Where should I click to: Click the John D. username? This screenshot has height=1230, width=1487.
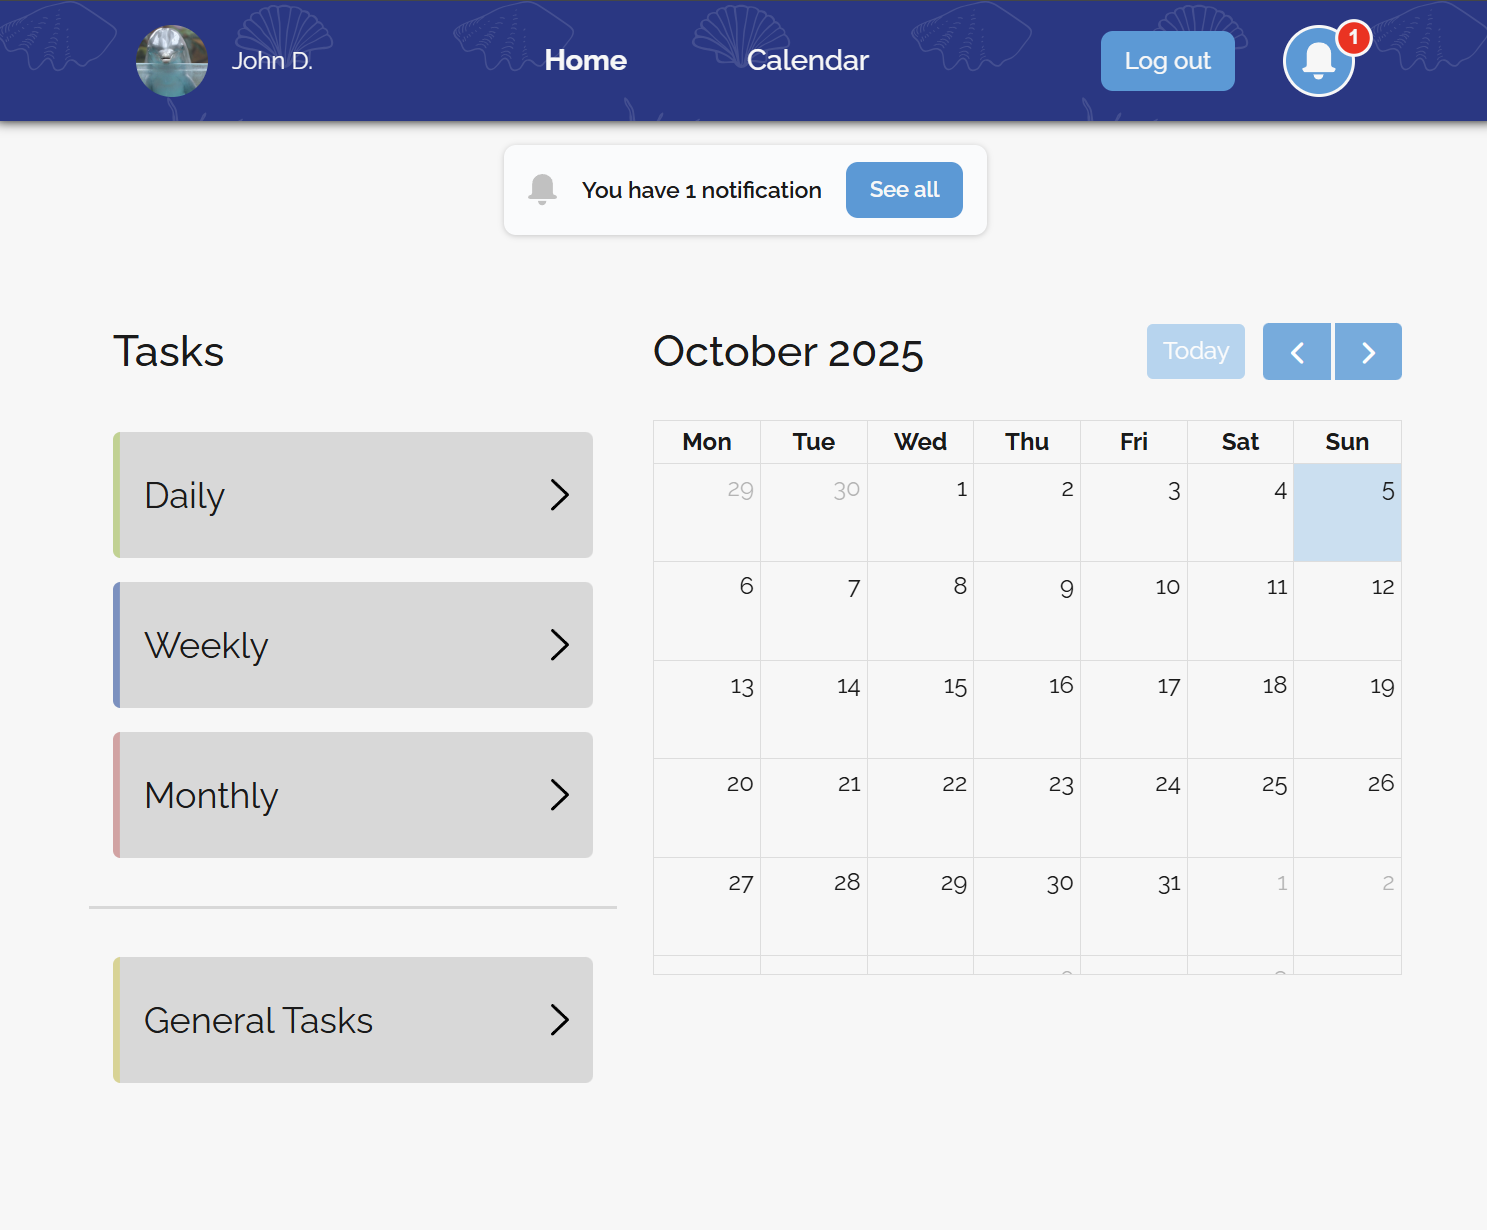[x=272, y=61]
